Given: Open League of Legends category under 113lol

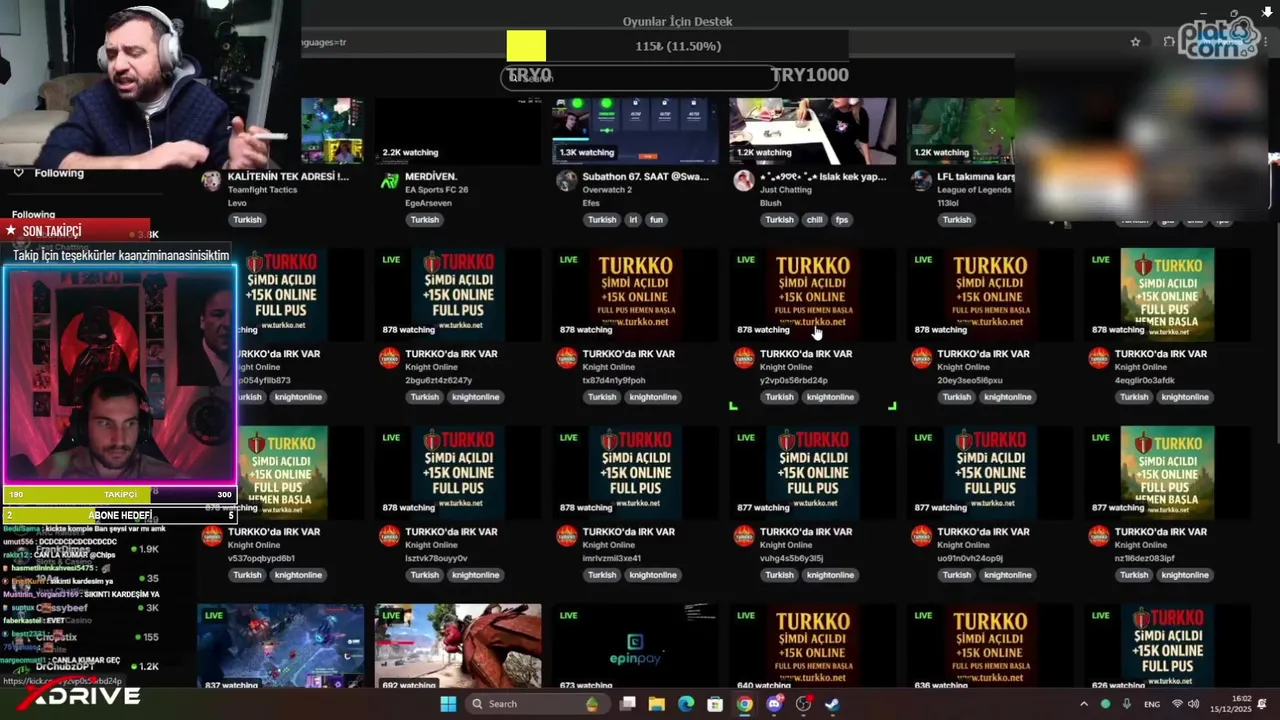Looking at the screenshot, I should (x=974, y=189).
